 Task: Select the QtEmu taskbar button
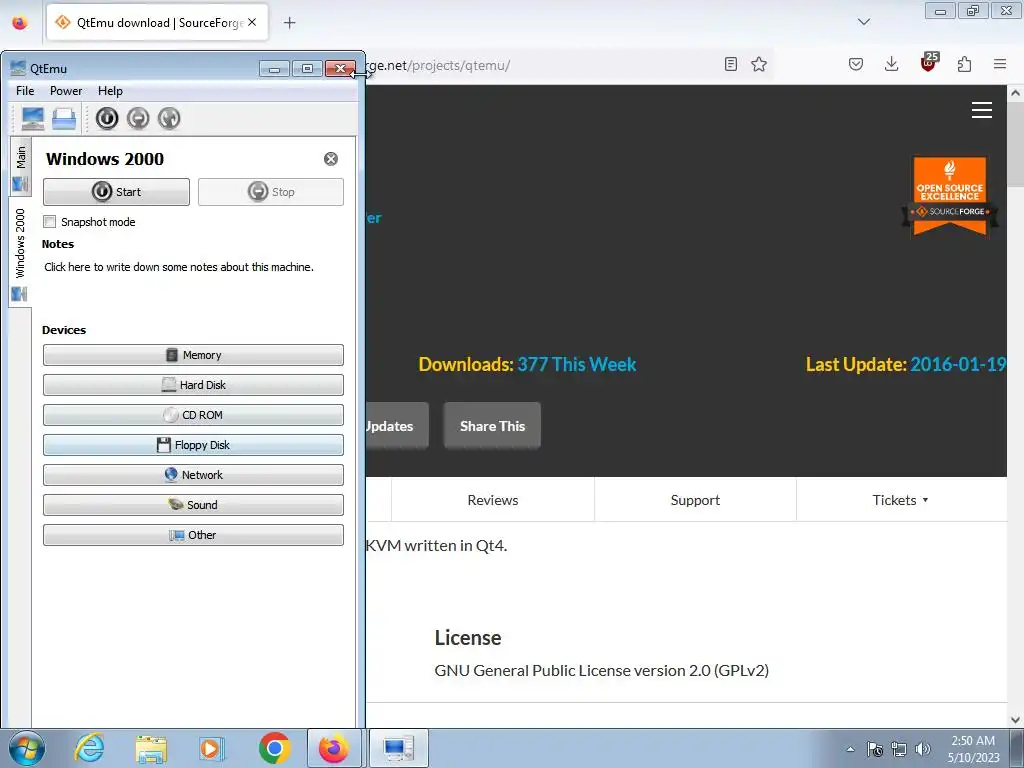(x=399, y=748)
